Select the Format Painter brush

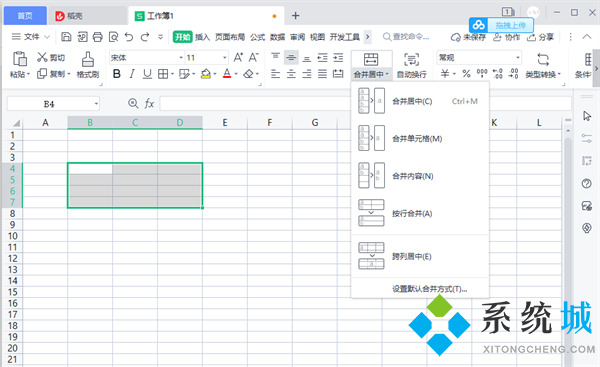pyautogui.click(x=88, y=59)
